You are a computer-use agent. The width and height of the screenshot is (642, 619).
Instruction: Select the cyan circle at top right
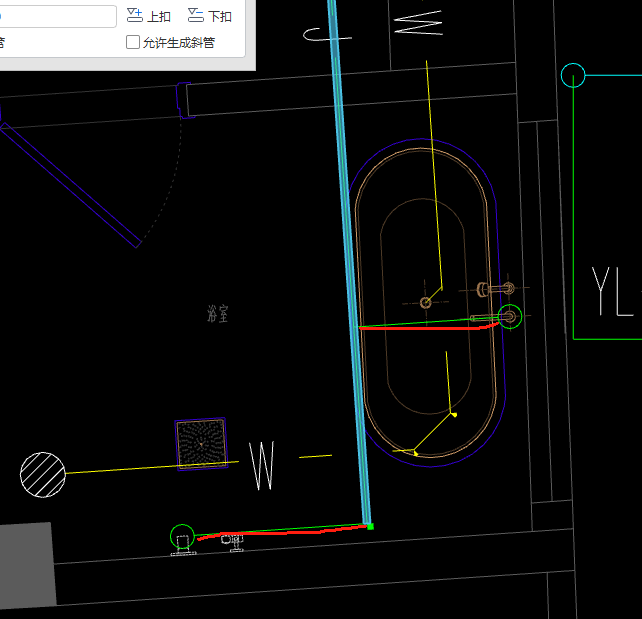pyautogui.click(x=573, y=75)
